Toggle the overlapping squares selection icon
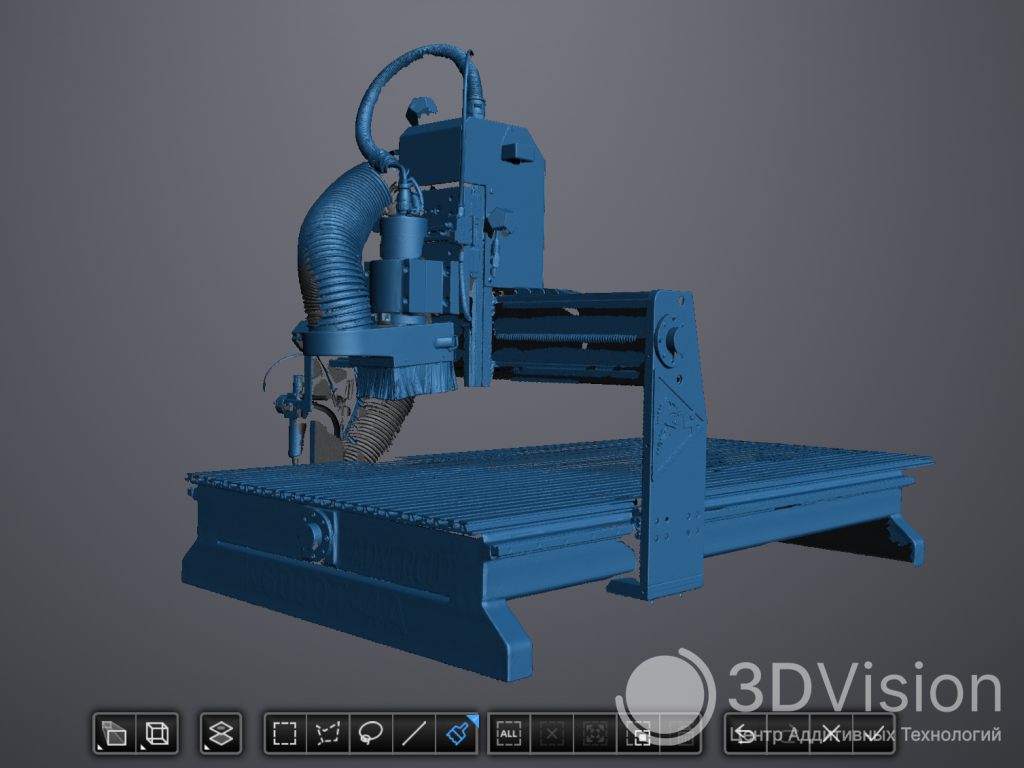This screenshot has height=768, width=1024. pyautogui.click(x=638, y=734)
